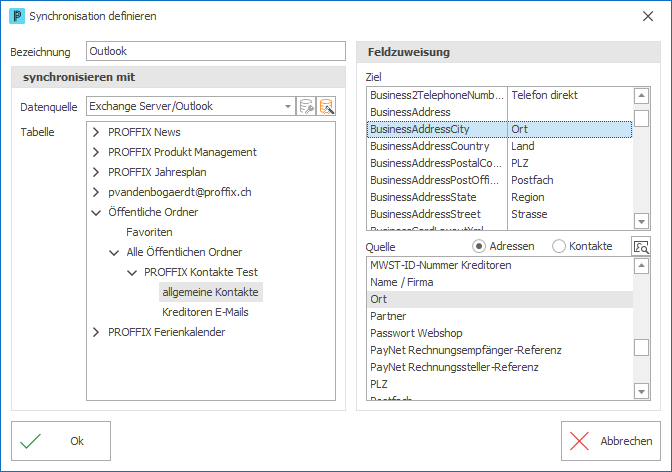Select the BusinessAddressPostOffi... row

click(499, 180)
